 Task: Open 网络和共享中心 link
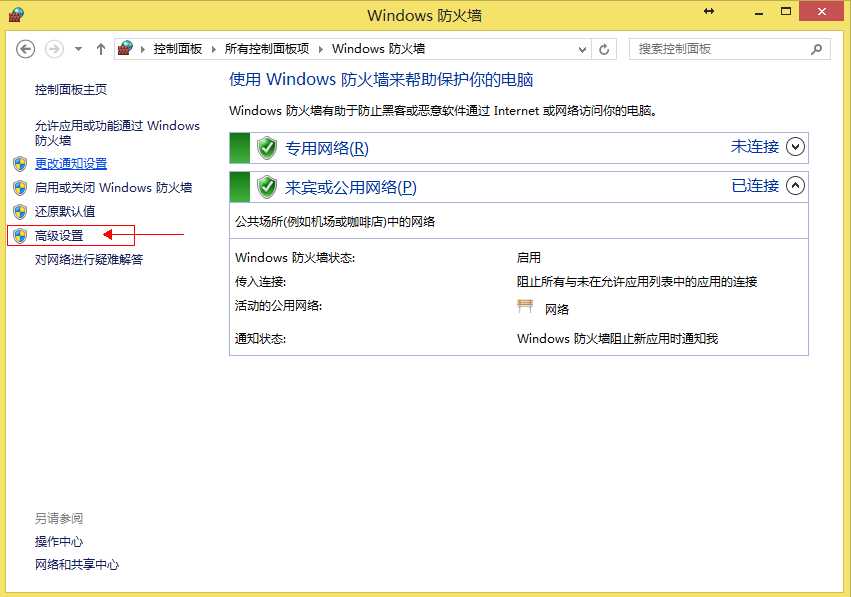(77, 565)
